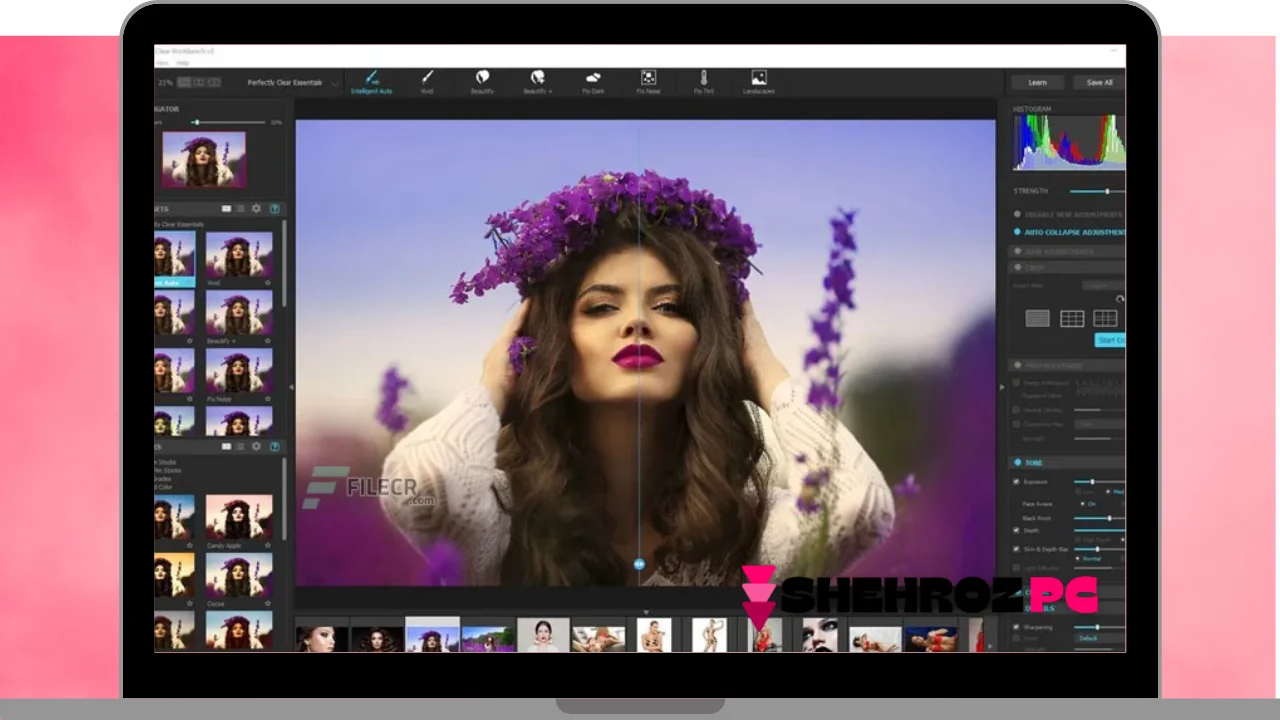
Task: Click the Save All button
Action: pyautogui.click(x=1099, y=82)
